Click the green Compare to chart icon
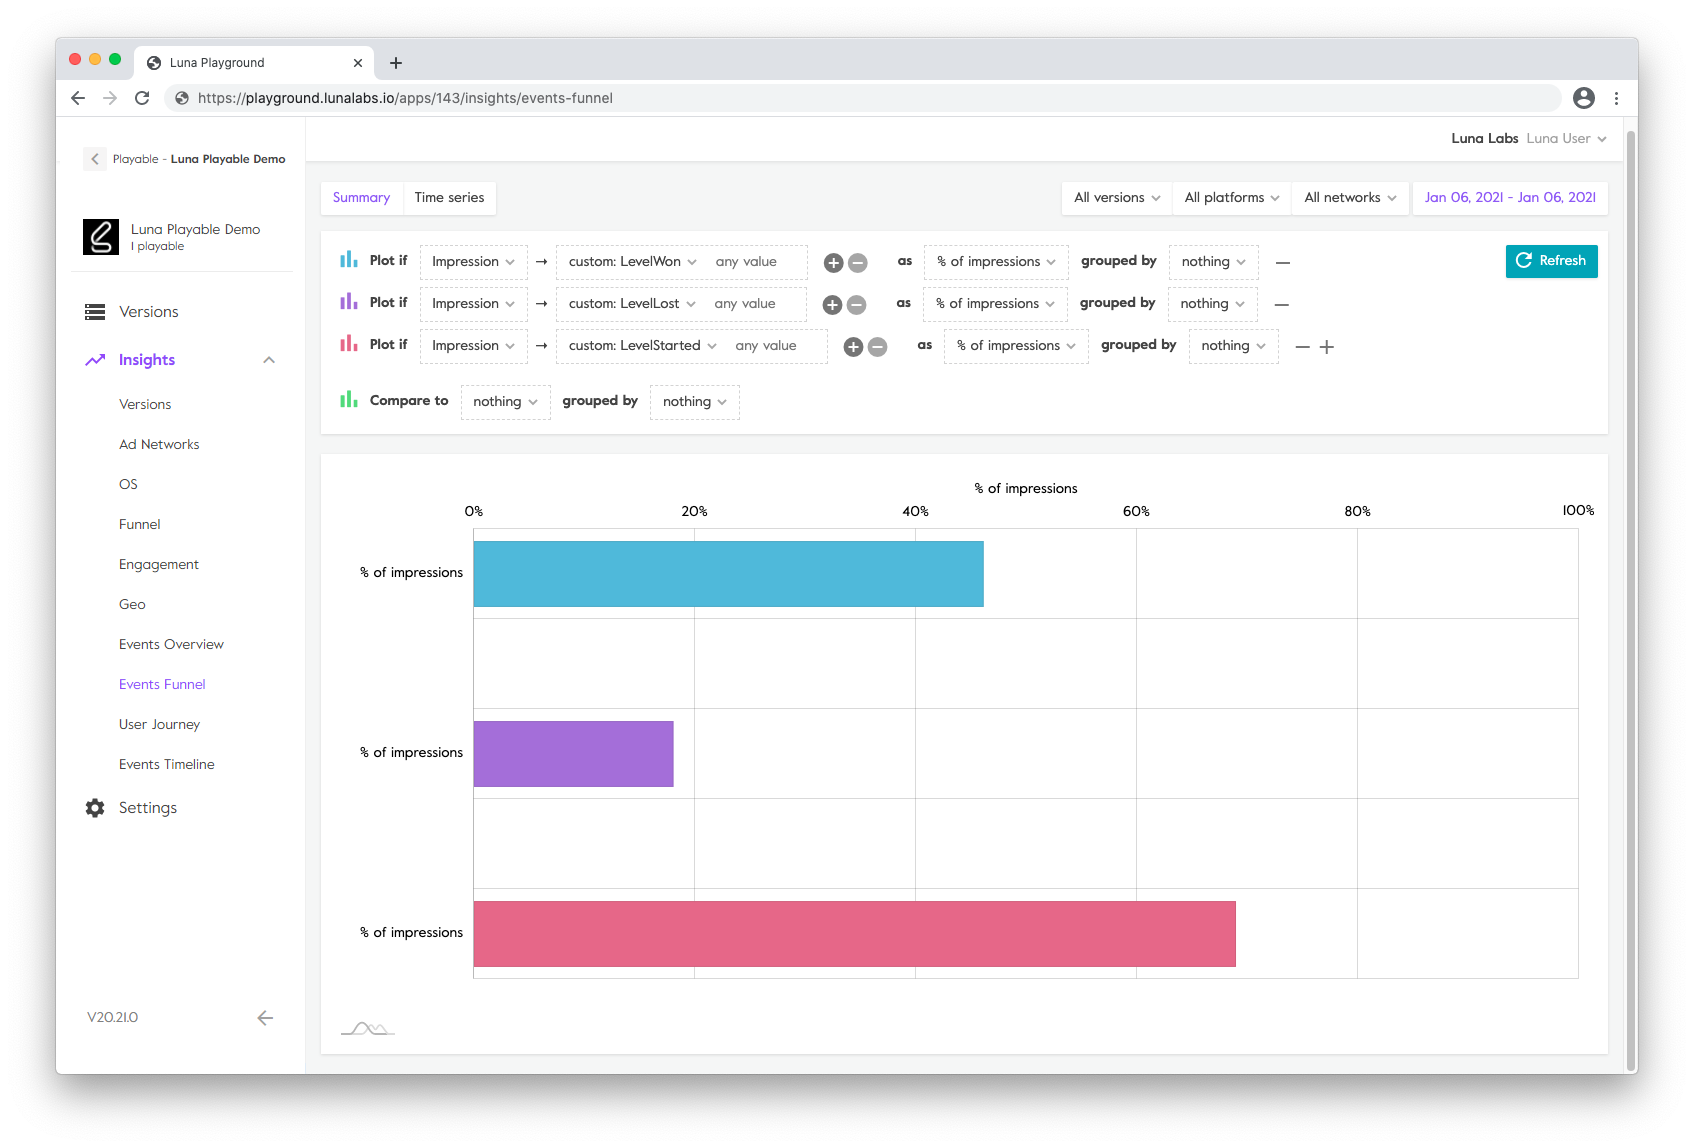The width and height of the screenshot is (1694, 1148). click(349, 400)
